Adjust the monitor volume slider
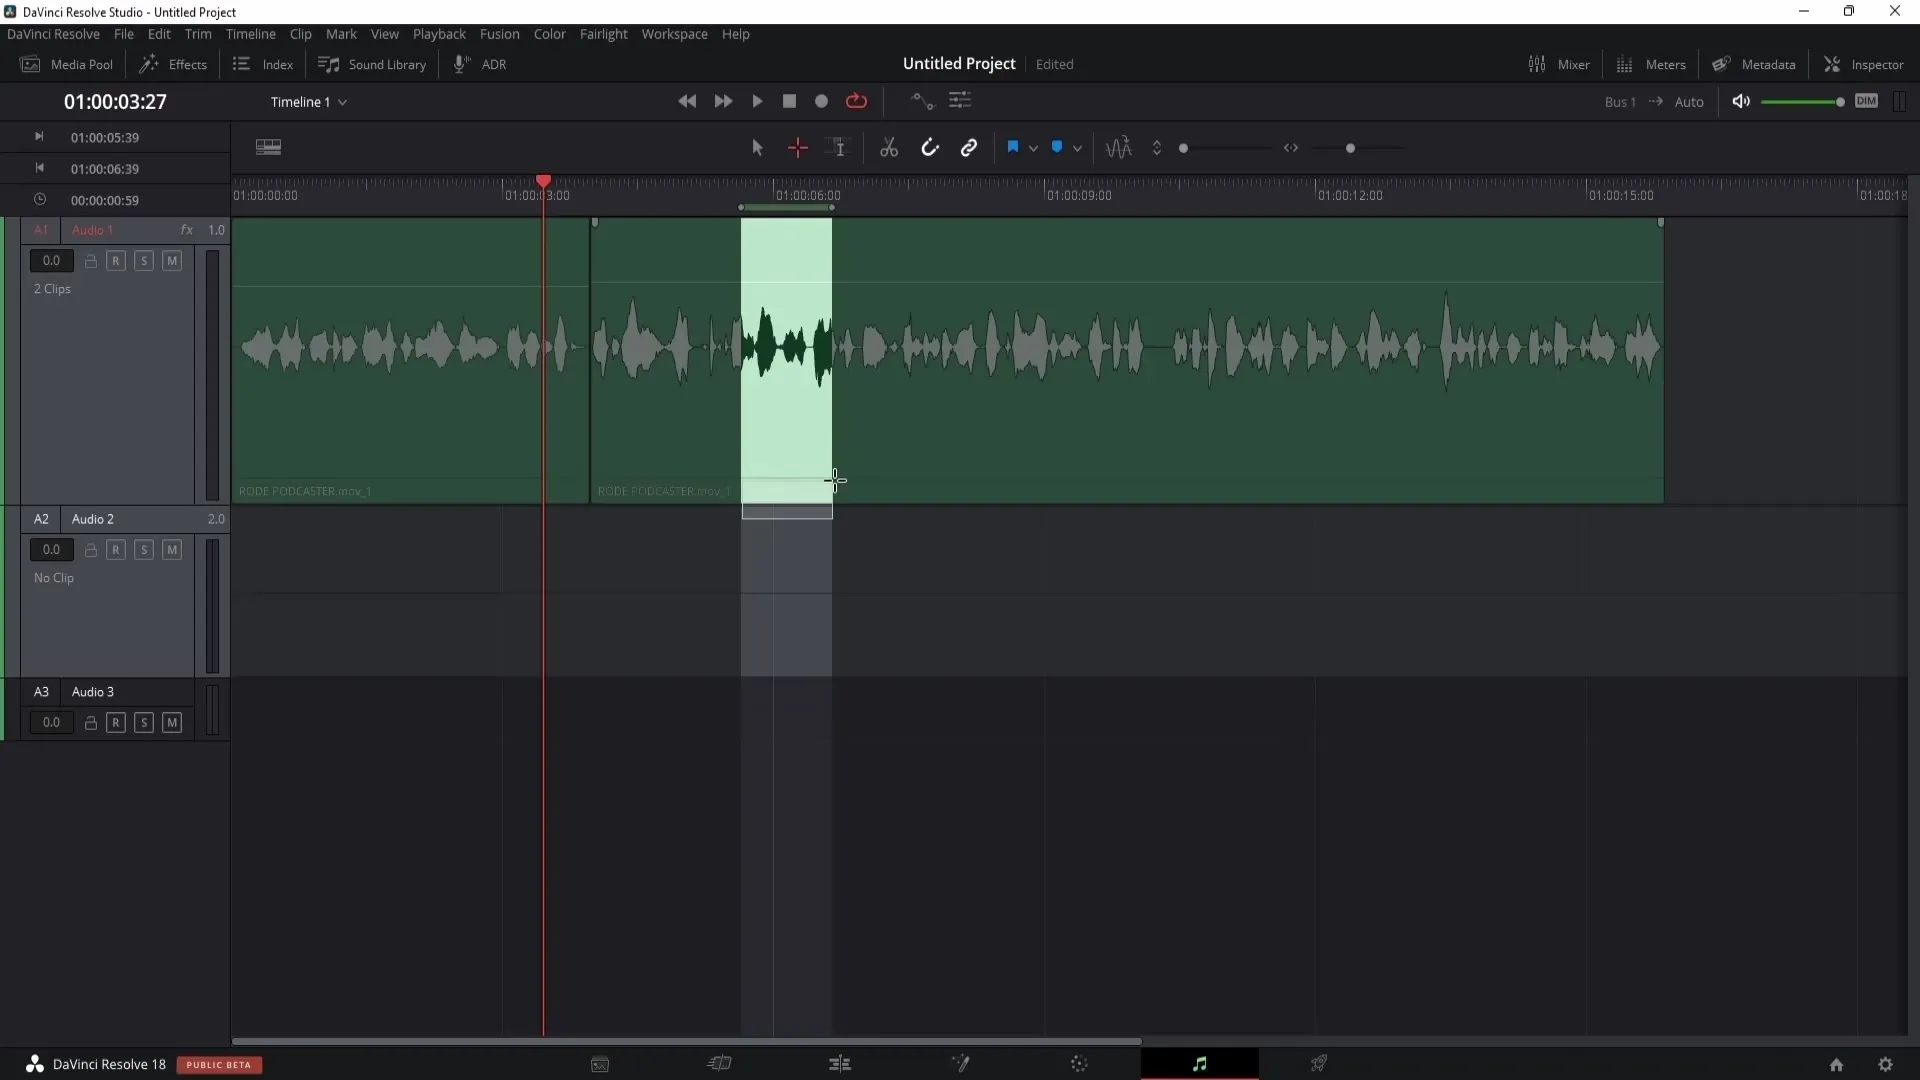 click(x=1802, y=102)
